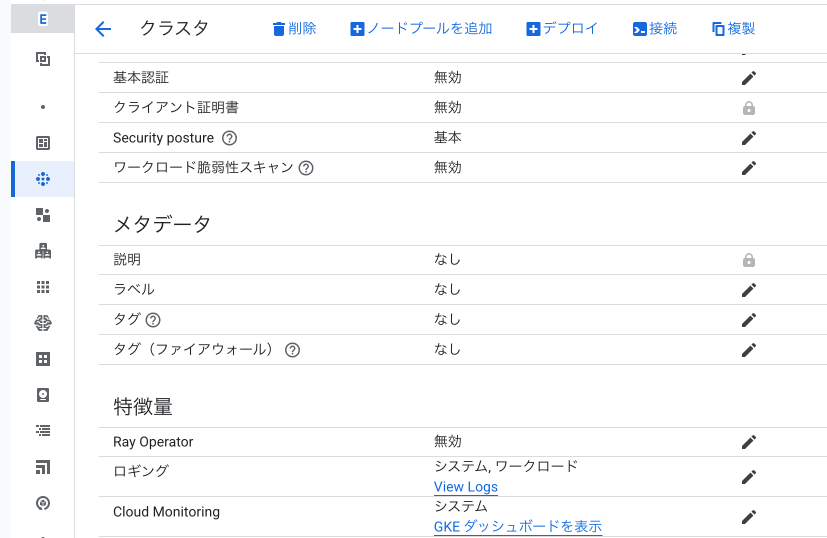Edit the タグ（ファイアウォール）row
Image resolution: width=827 pixels, height=538 pixels.
[x=748, y=350]
